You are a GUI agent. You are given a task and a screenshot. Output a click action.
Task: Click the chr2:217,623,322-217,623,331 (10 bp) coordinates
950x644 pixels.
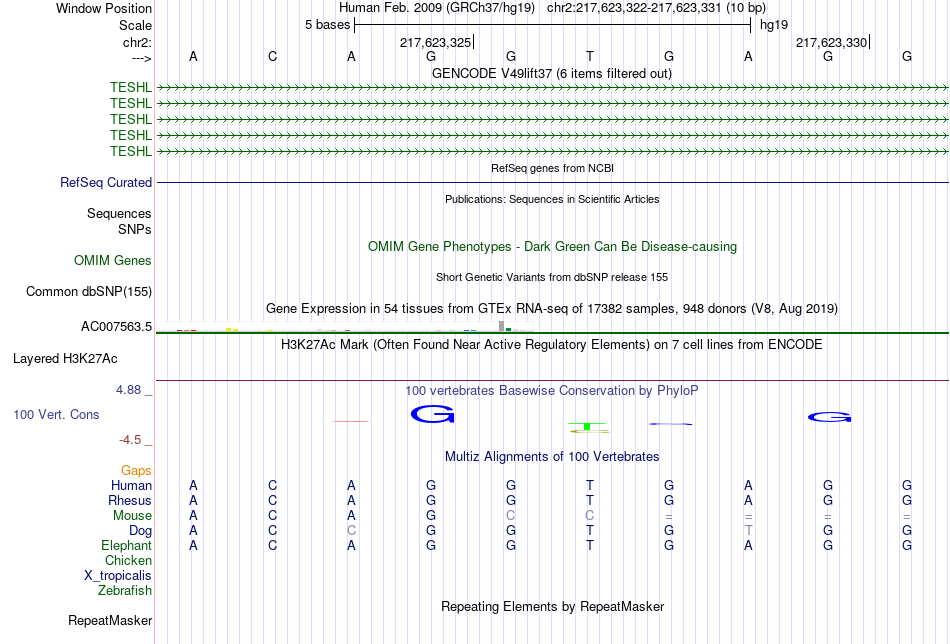tap(656, 8)
